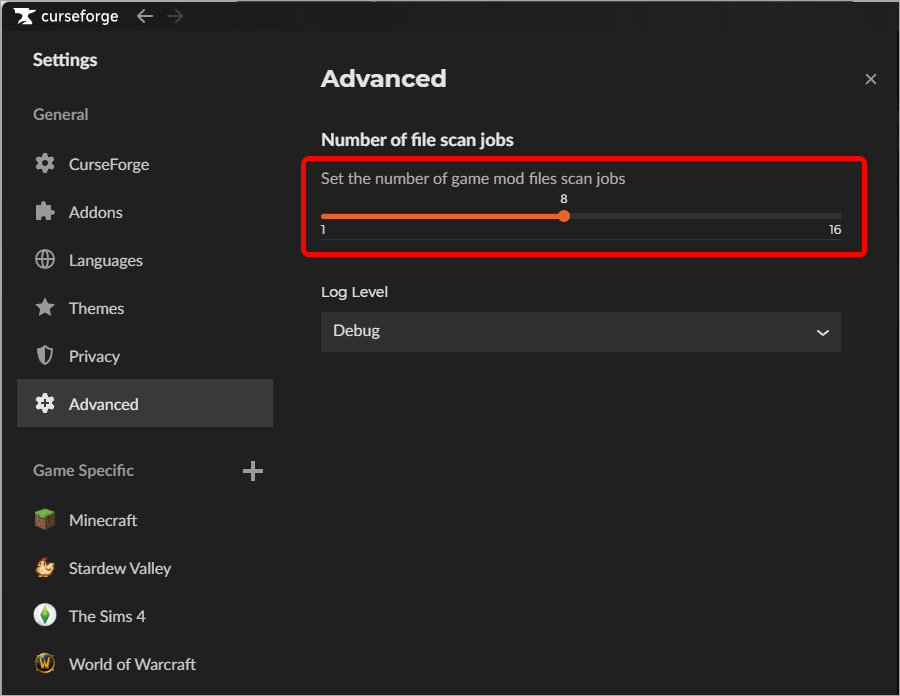Go back with the left arrow
Screen dimensions: 900x696
coord(145,16)
